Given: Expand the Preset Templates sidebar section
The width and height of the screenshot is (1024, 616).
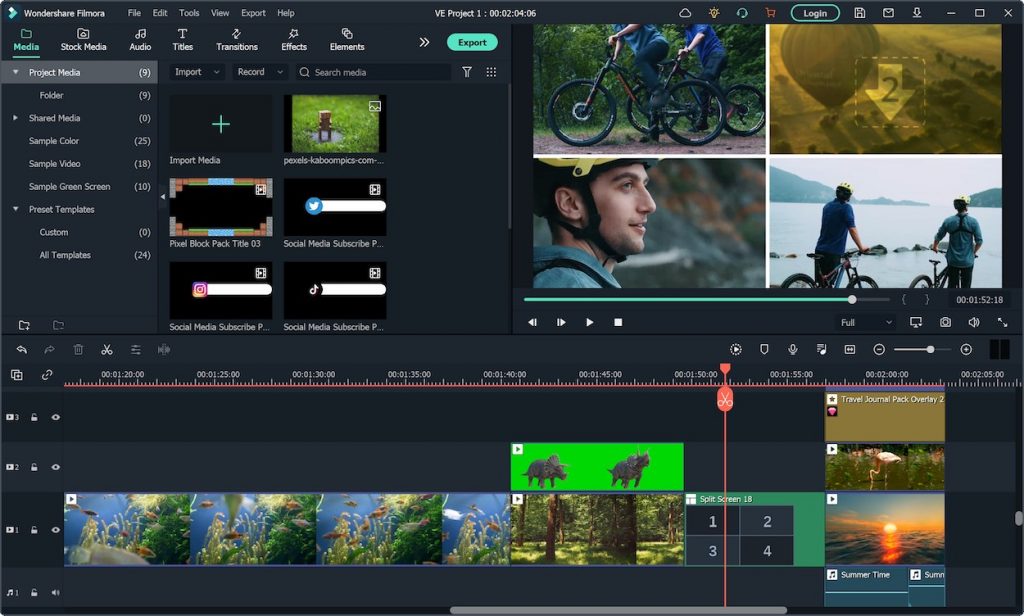Looking at the screenshot, I should (60, 209).
